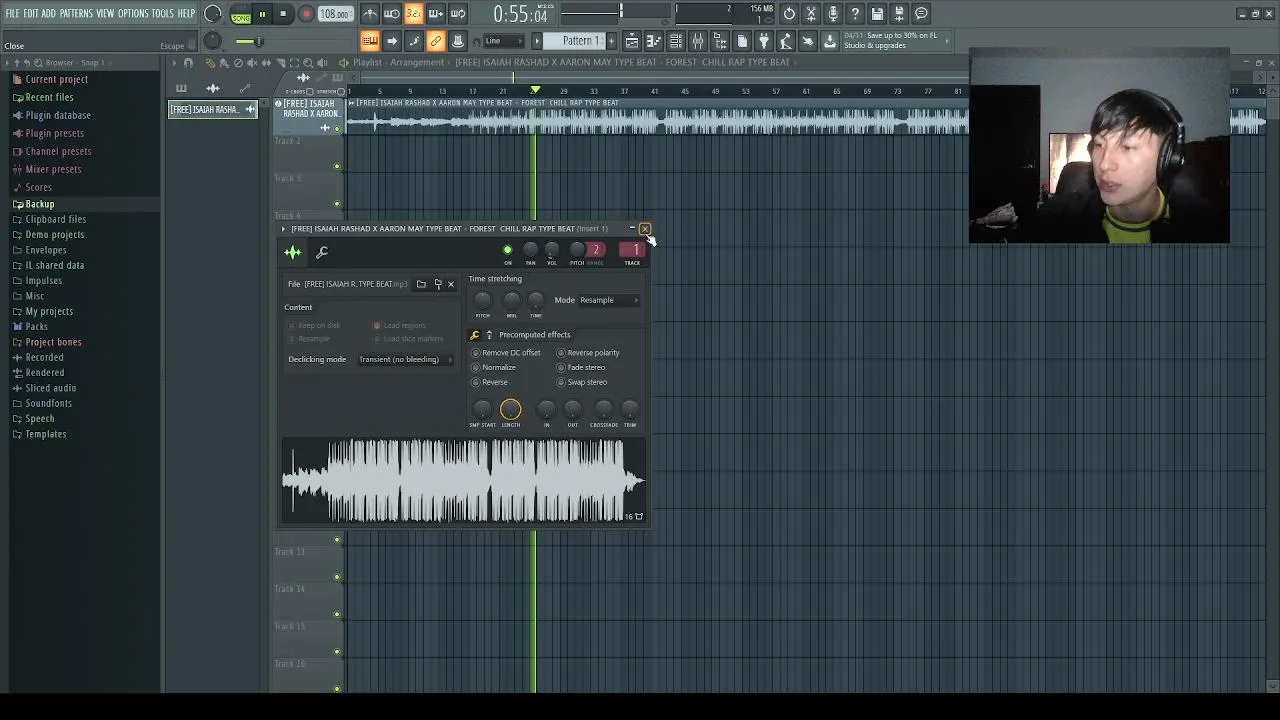Close the sampler channel window
The width and height of the screenshot is (1280, 720).
click(x=645, y=229)
